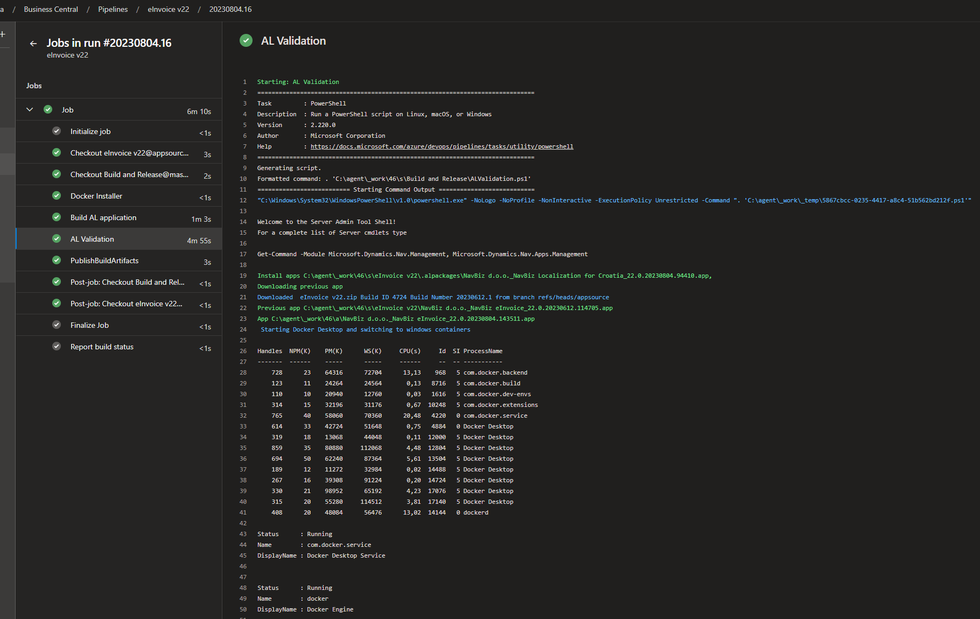Click the Task : PowerShell log line
Image resolution: width=980 pixels, height=619 pixels.
[x=301, y=104]
